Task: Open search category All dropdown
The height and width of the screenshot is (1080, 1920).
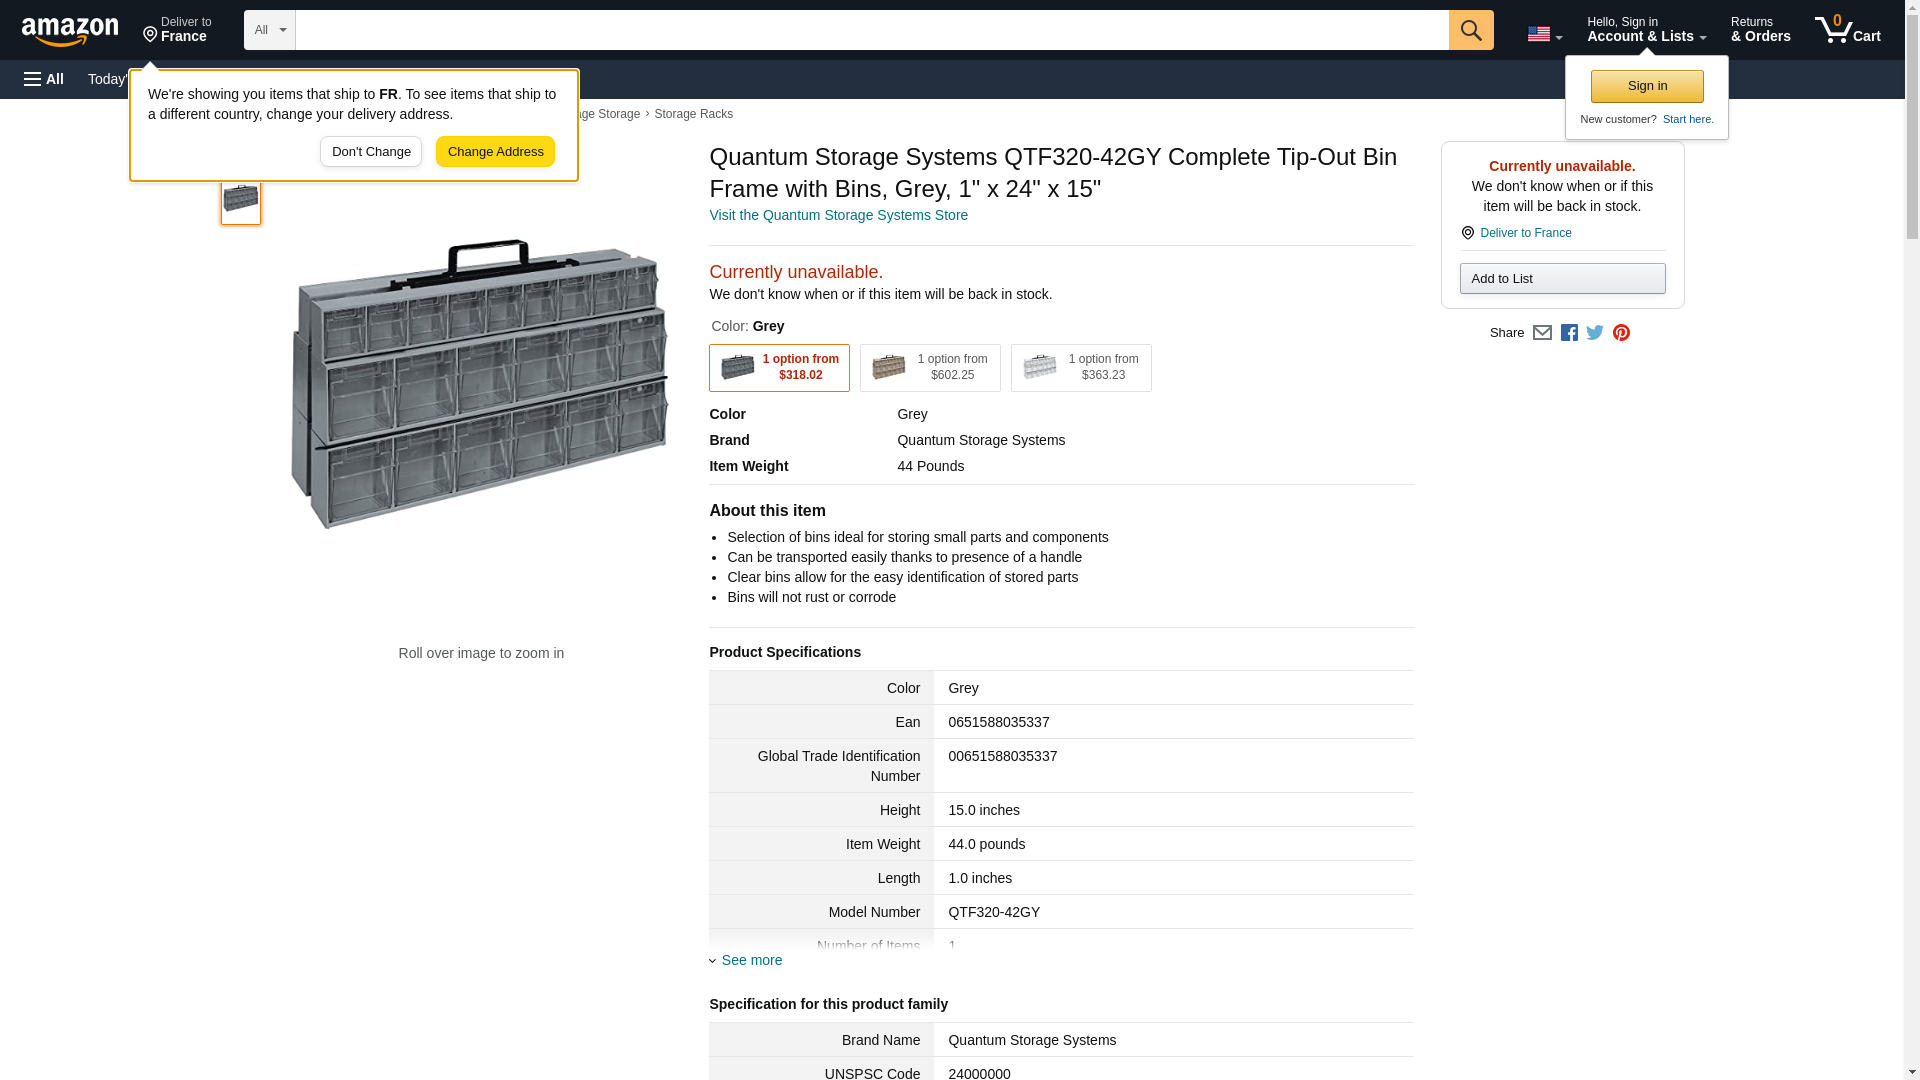Action: pos(269,30)
